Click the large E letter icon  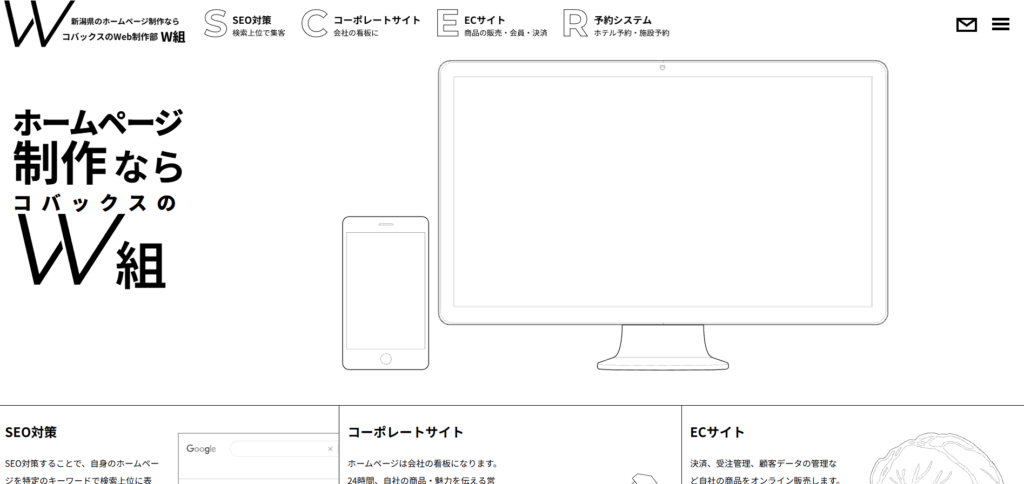coord(447,24)
